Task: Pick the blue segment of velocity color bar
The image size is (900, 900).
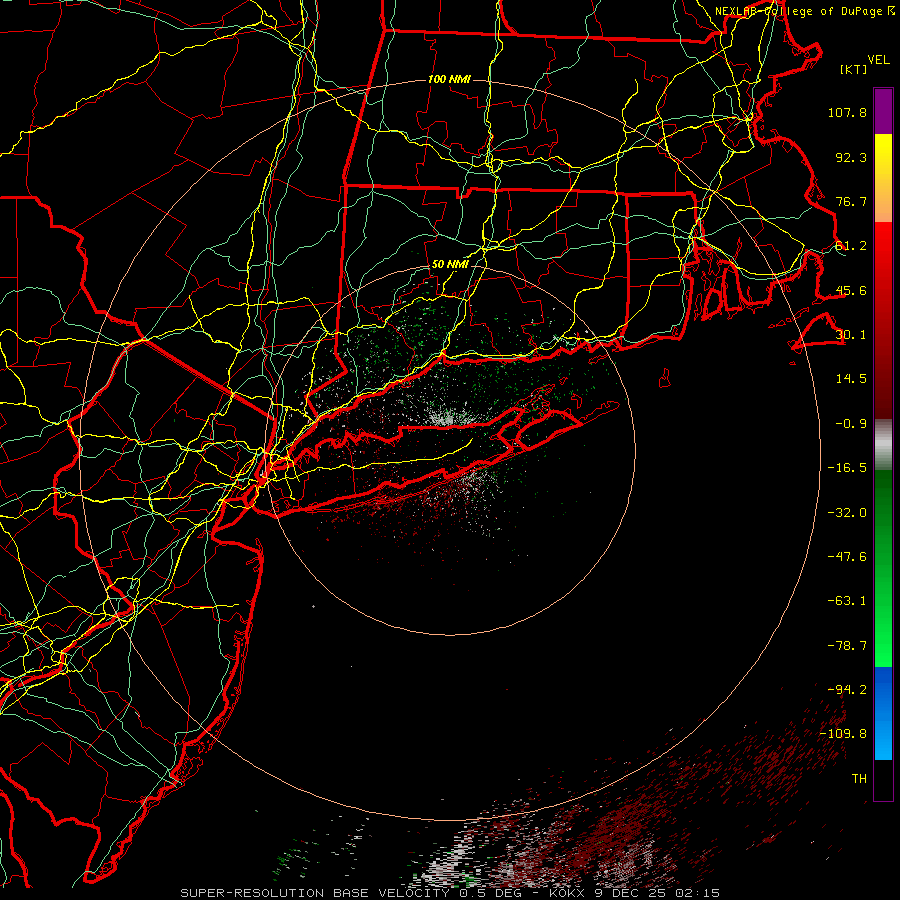Action: (x=883, y=713)
